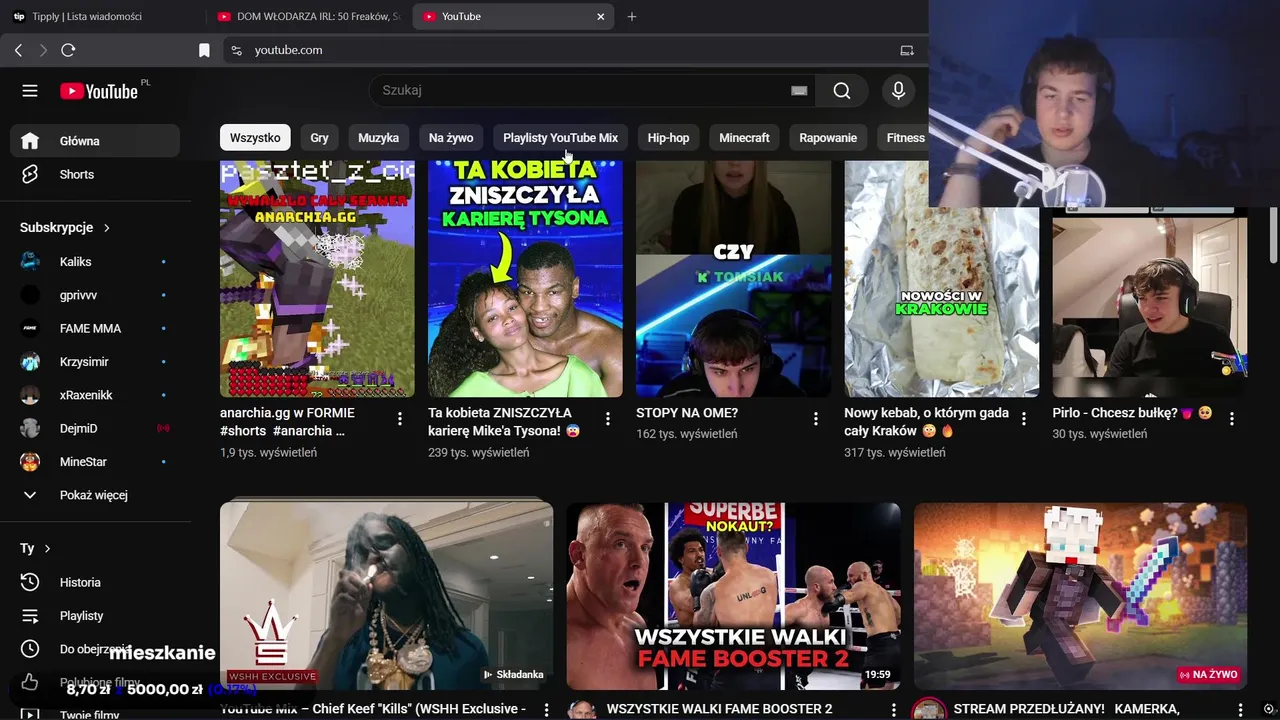Open the gprivvv channel subscription
Screen dimensions: 1280x720
[95, 295]
